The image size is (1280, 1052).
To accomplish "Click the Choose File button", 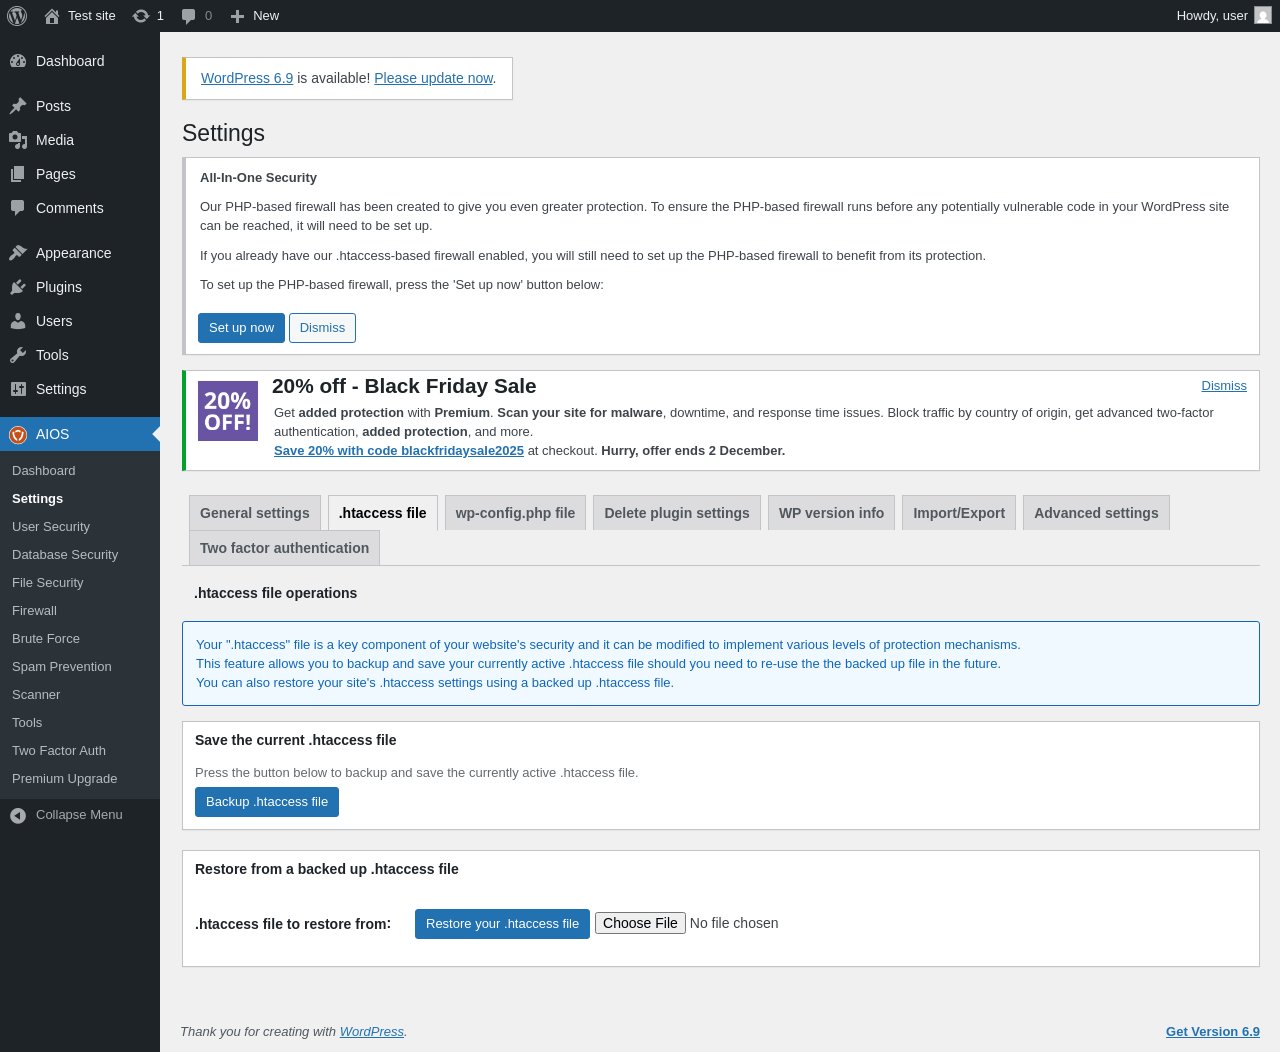I will coord(640,923).
